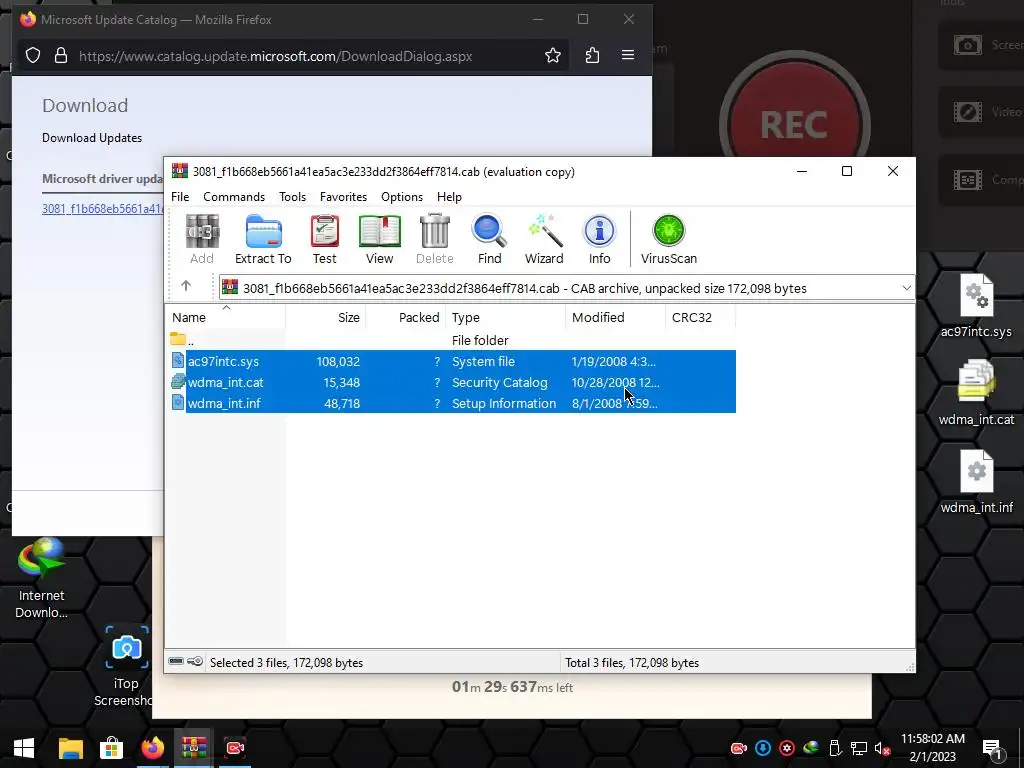Open the File menu
The image size is (1024, 768).
point(180,197)
